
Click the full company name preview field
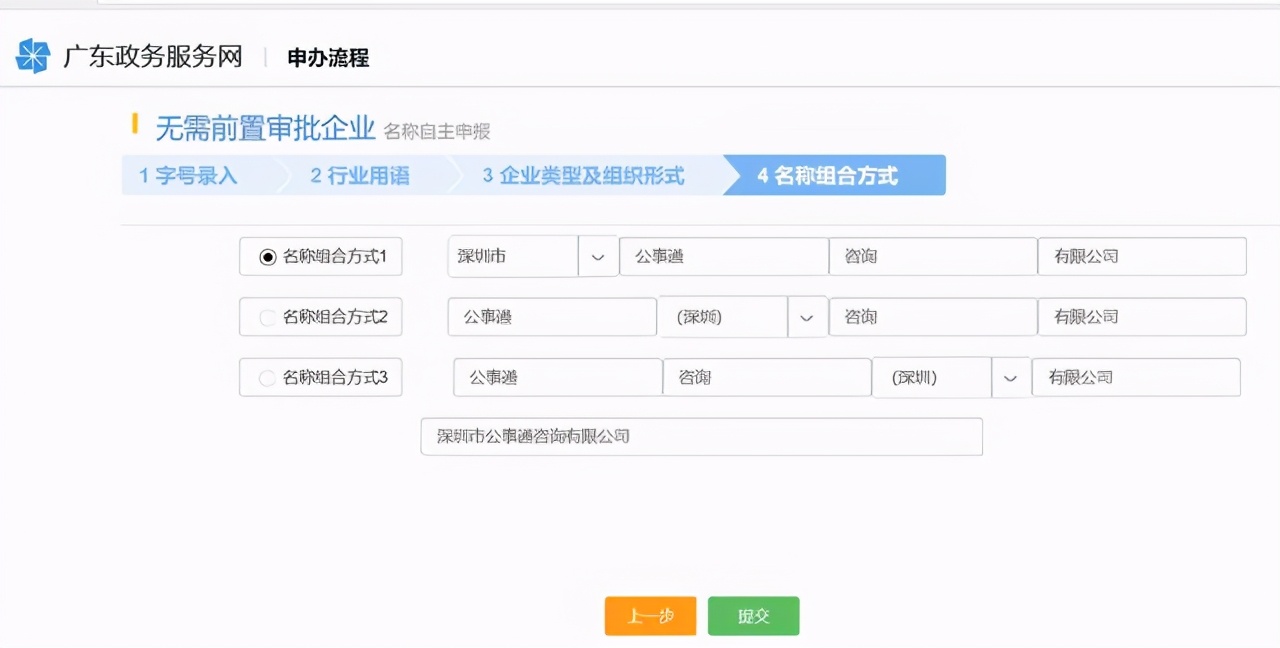[701, 437]
